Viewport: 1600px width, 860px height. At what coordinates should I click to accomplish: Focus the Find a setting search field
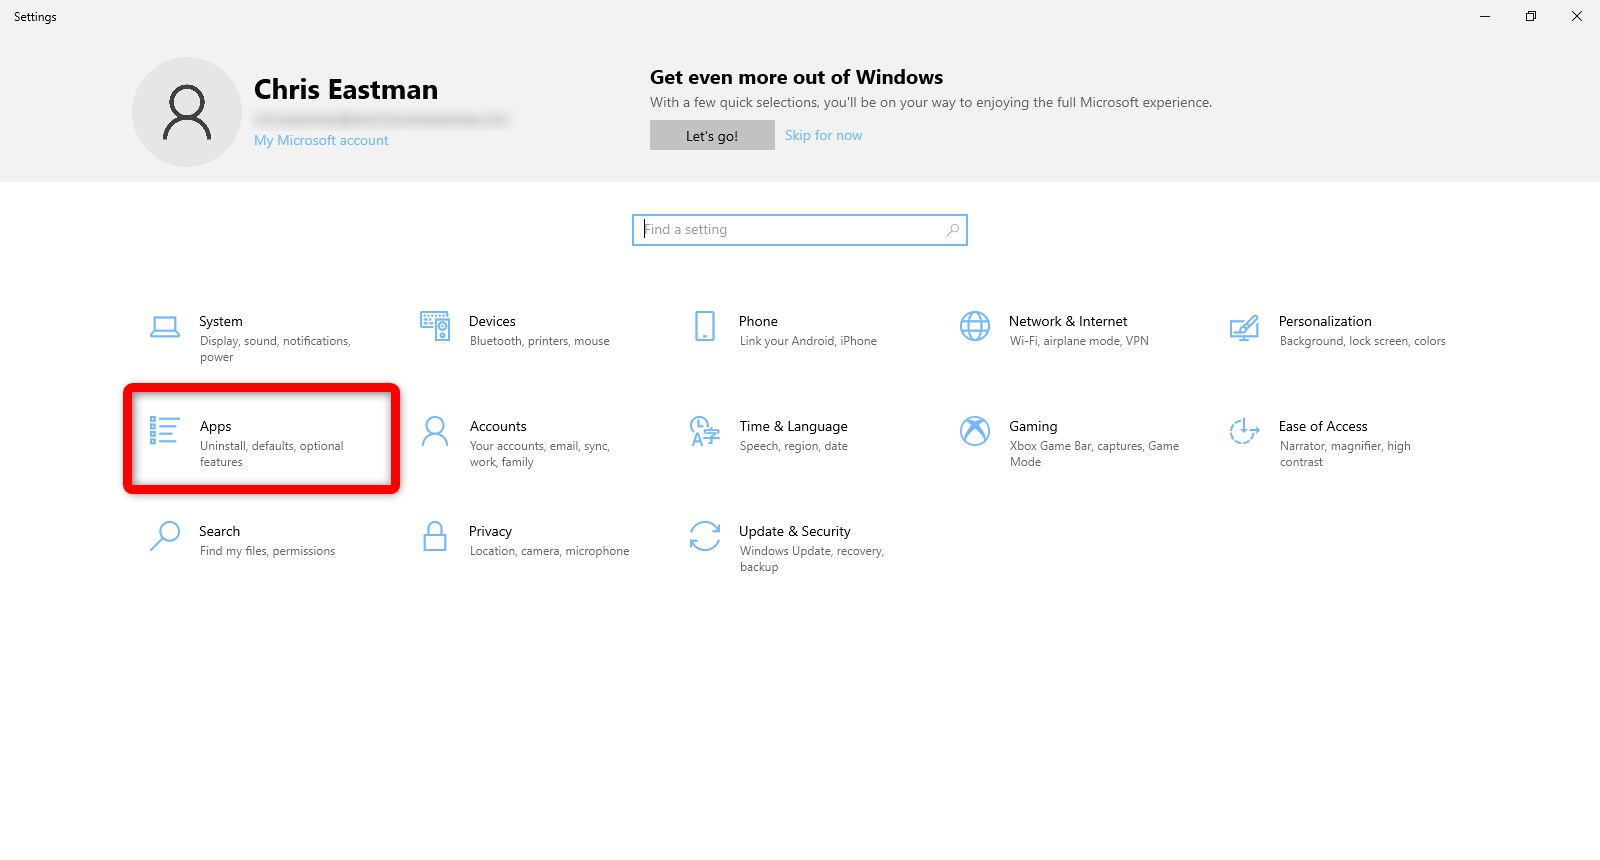[800, 230]
